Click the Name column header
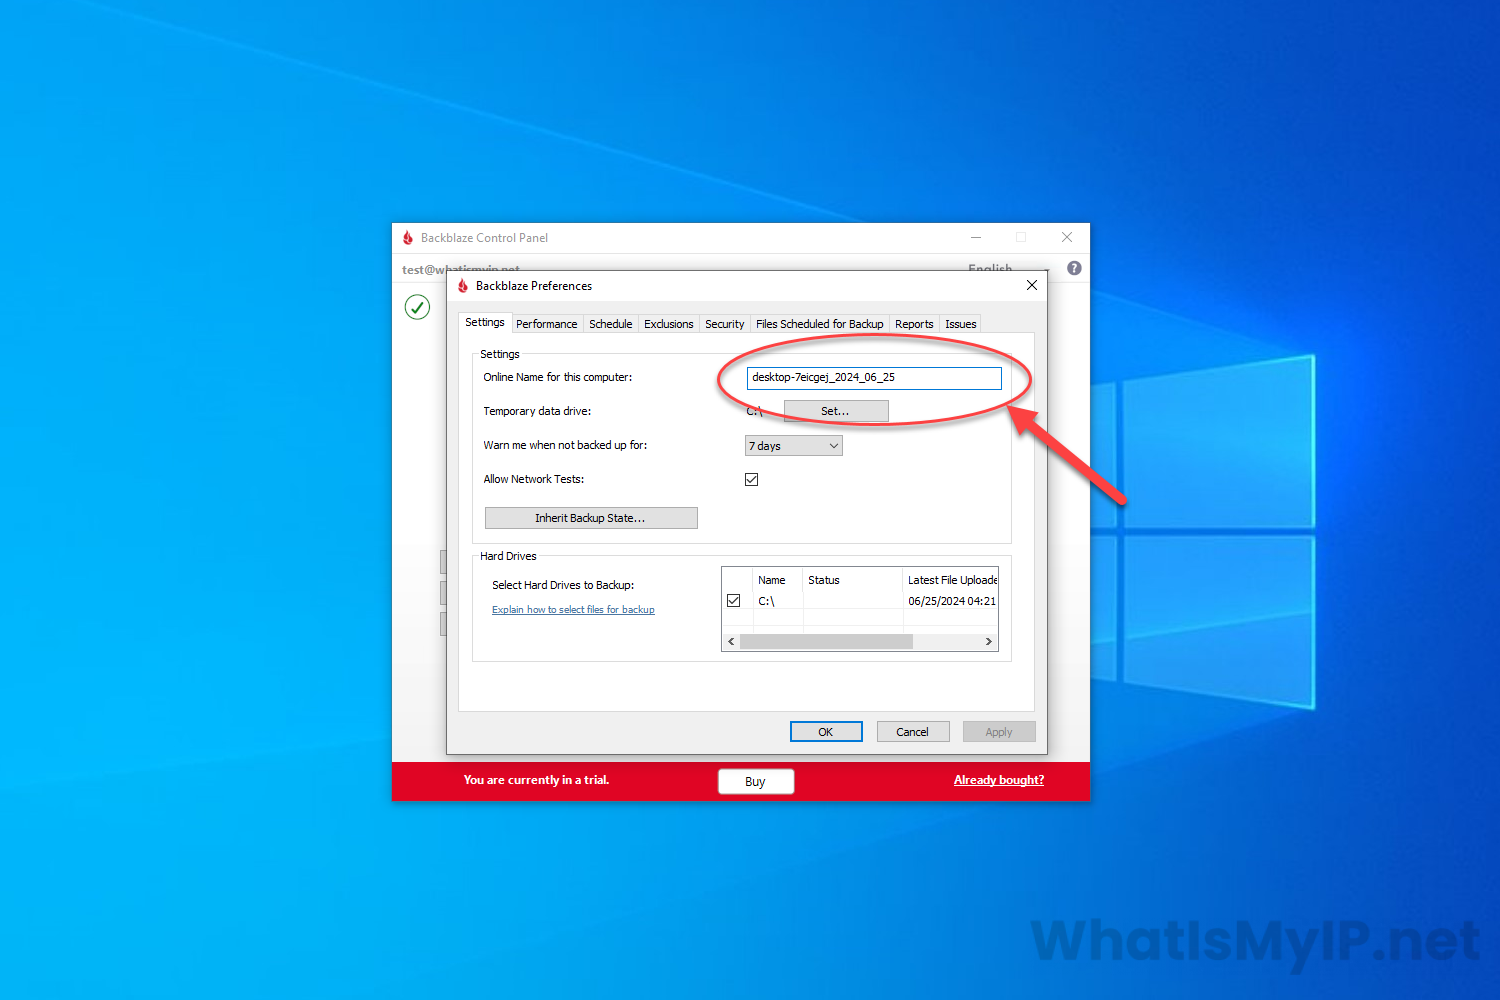Image resolution: width=1500 pixels, height=1000 pixels. (778, 580)
